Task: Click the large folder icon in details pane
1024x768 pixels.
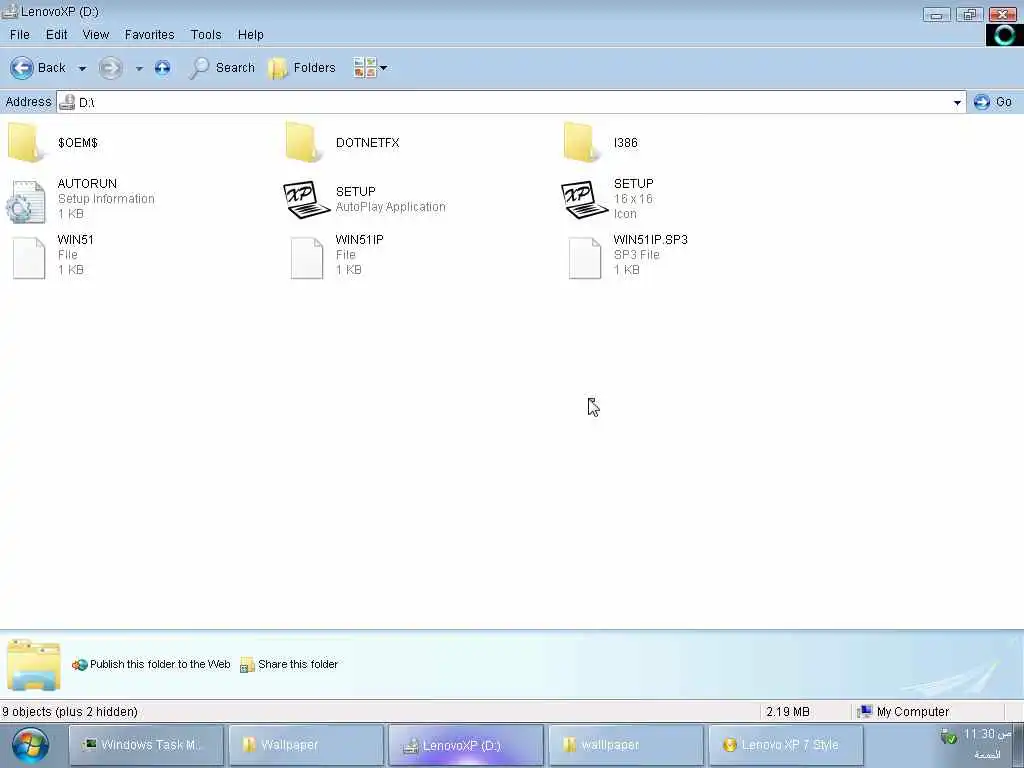Action: (x=34, y=665)
